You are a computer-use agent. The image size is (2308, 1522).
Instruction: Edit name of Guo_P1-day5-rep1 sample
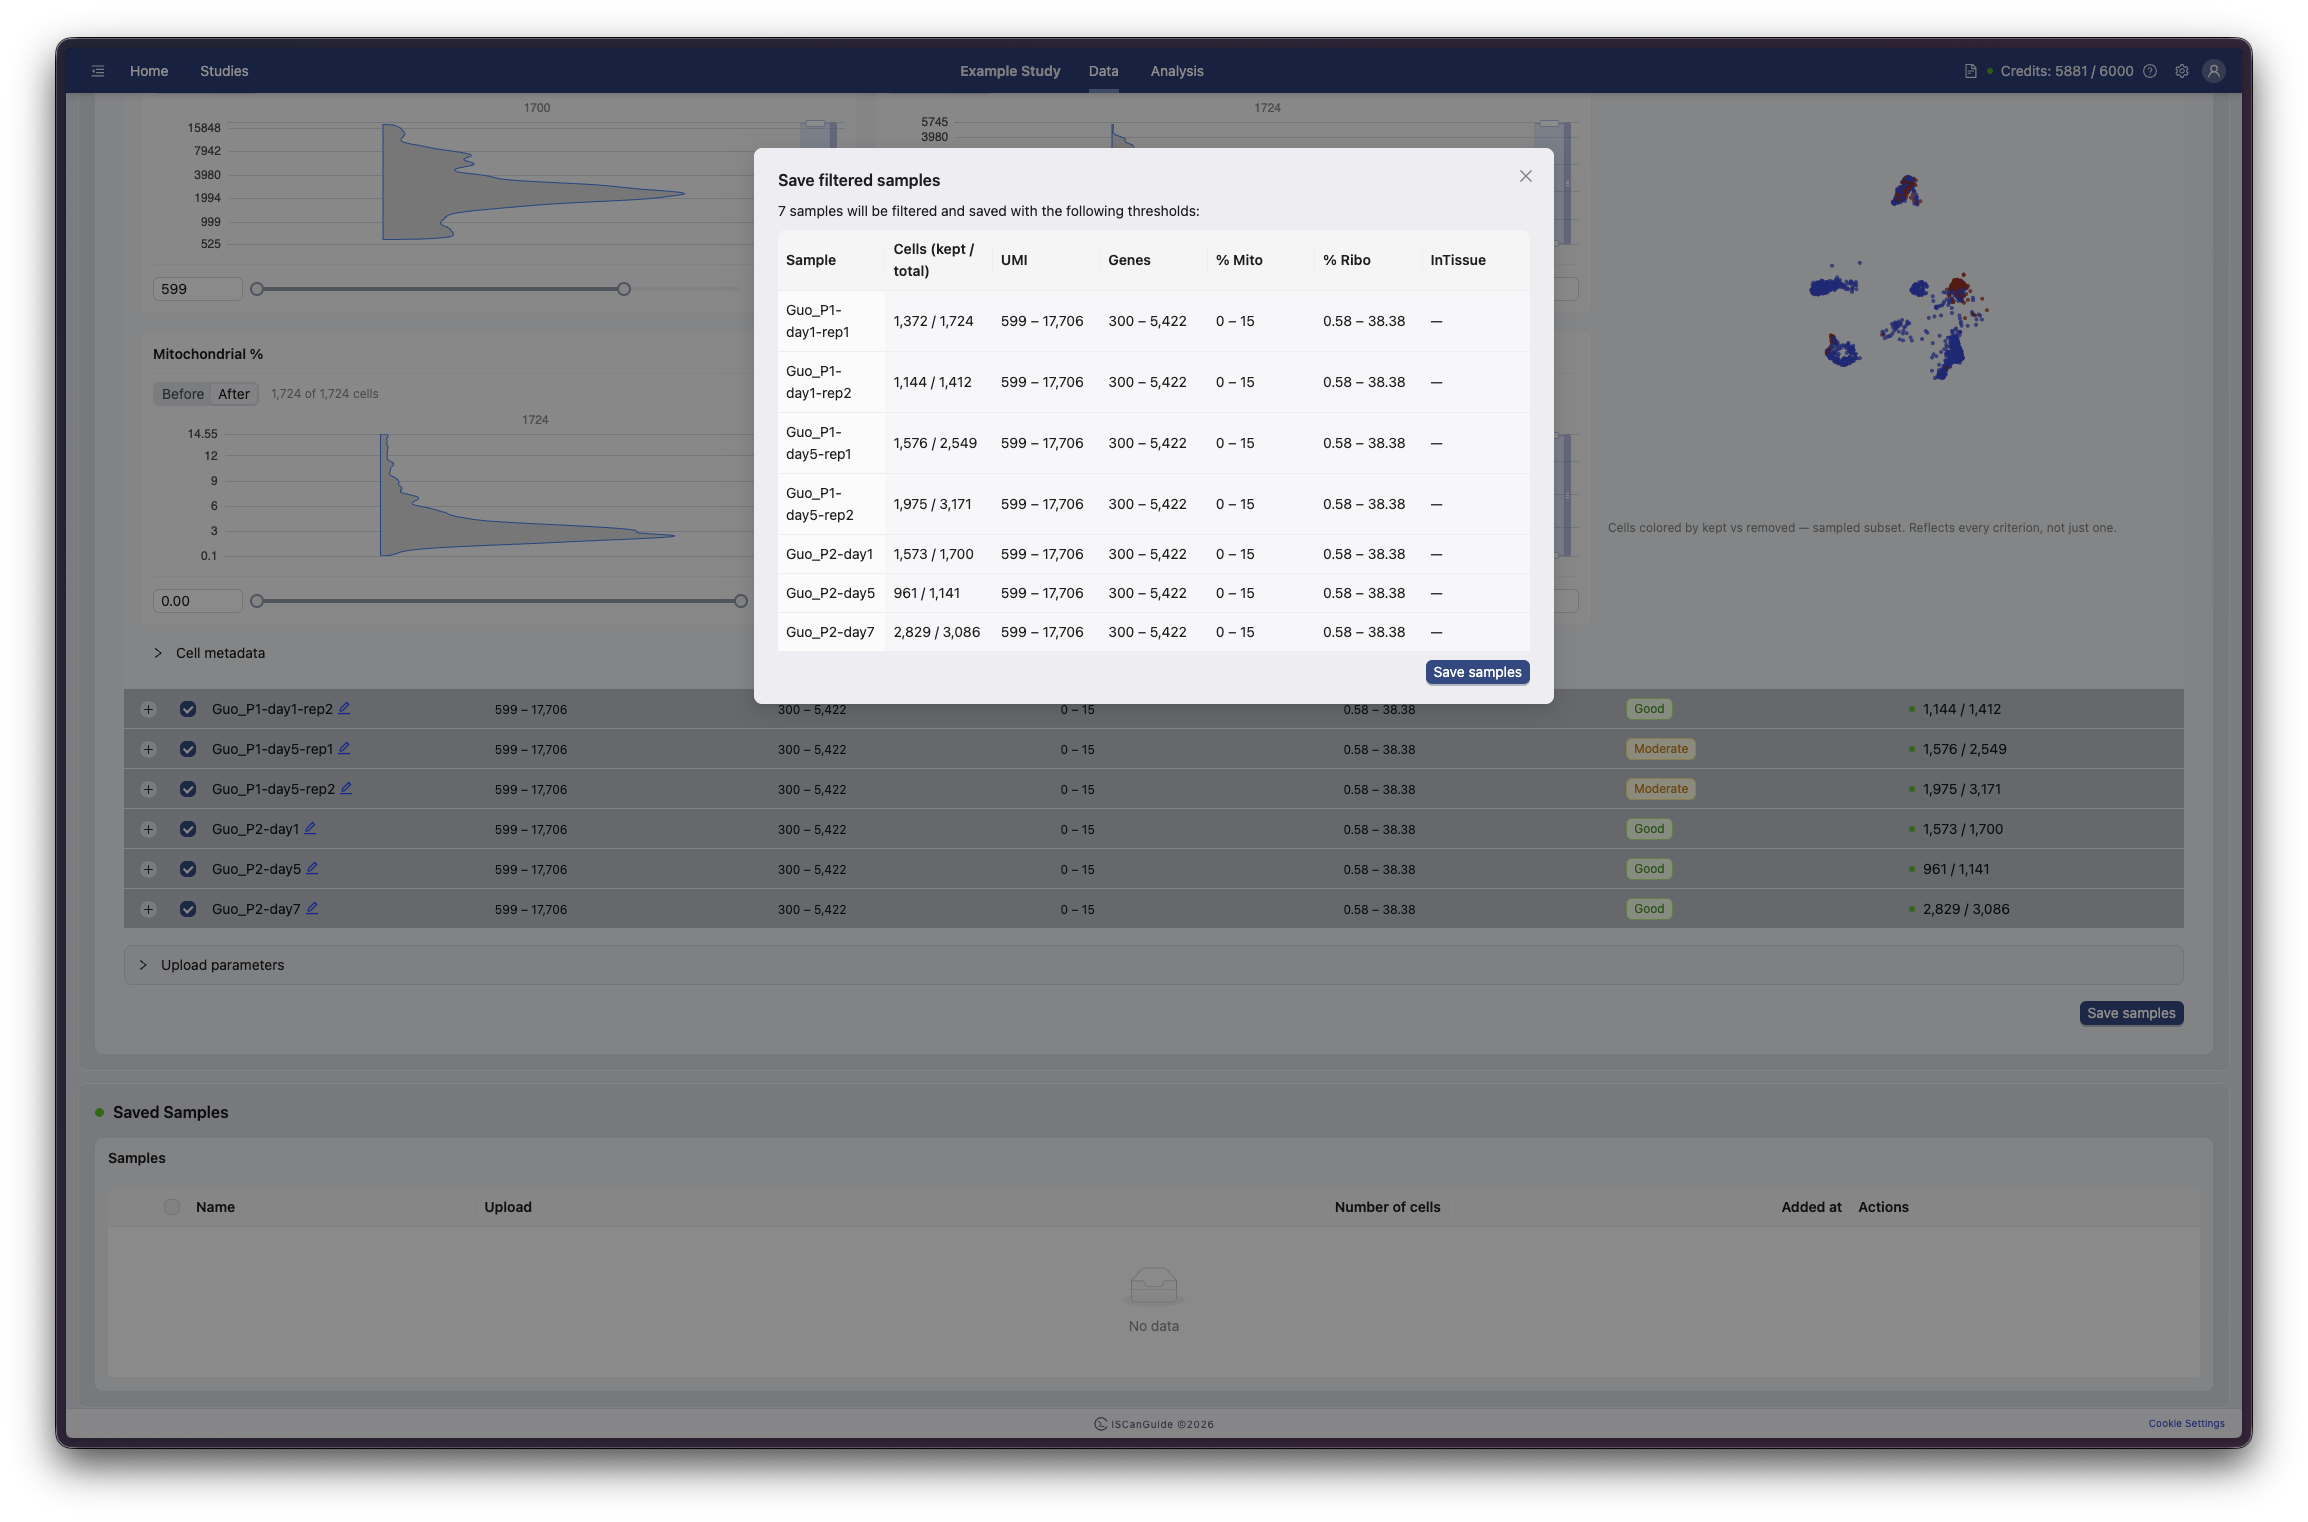point(344,748)
